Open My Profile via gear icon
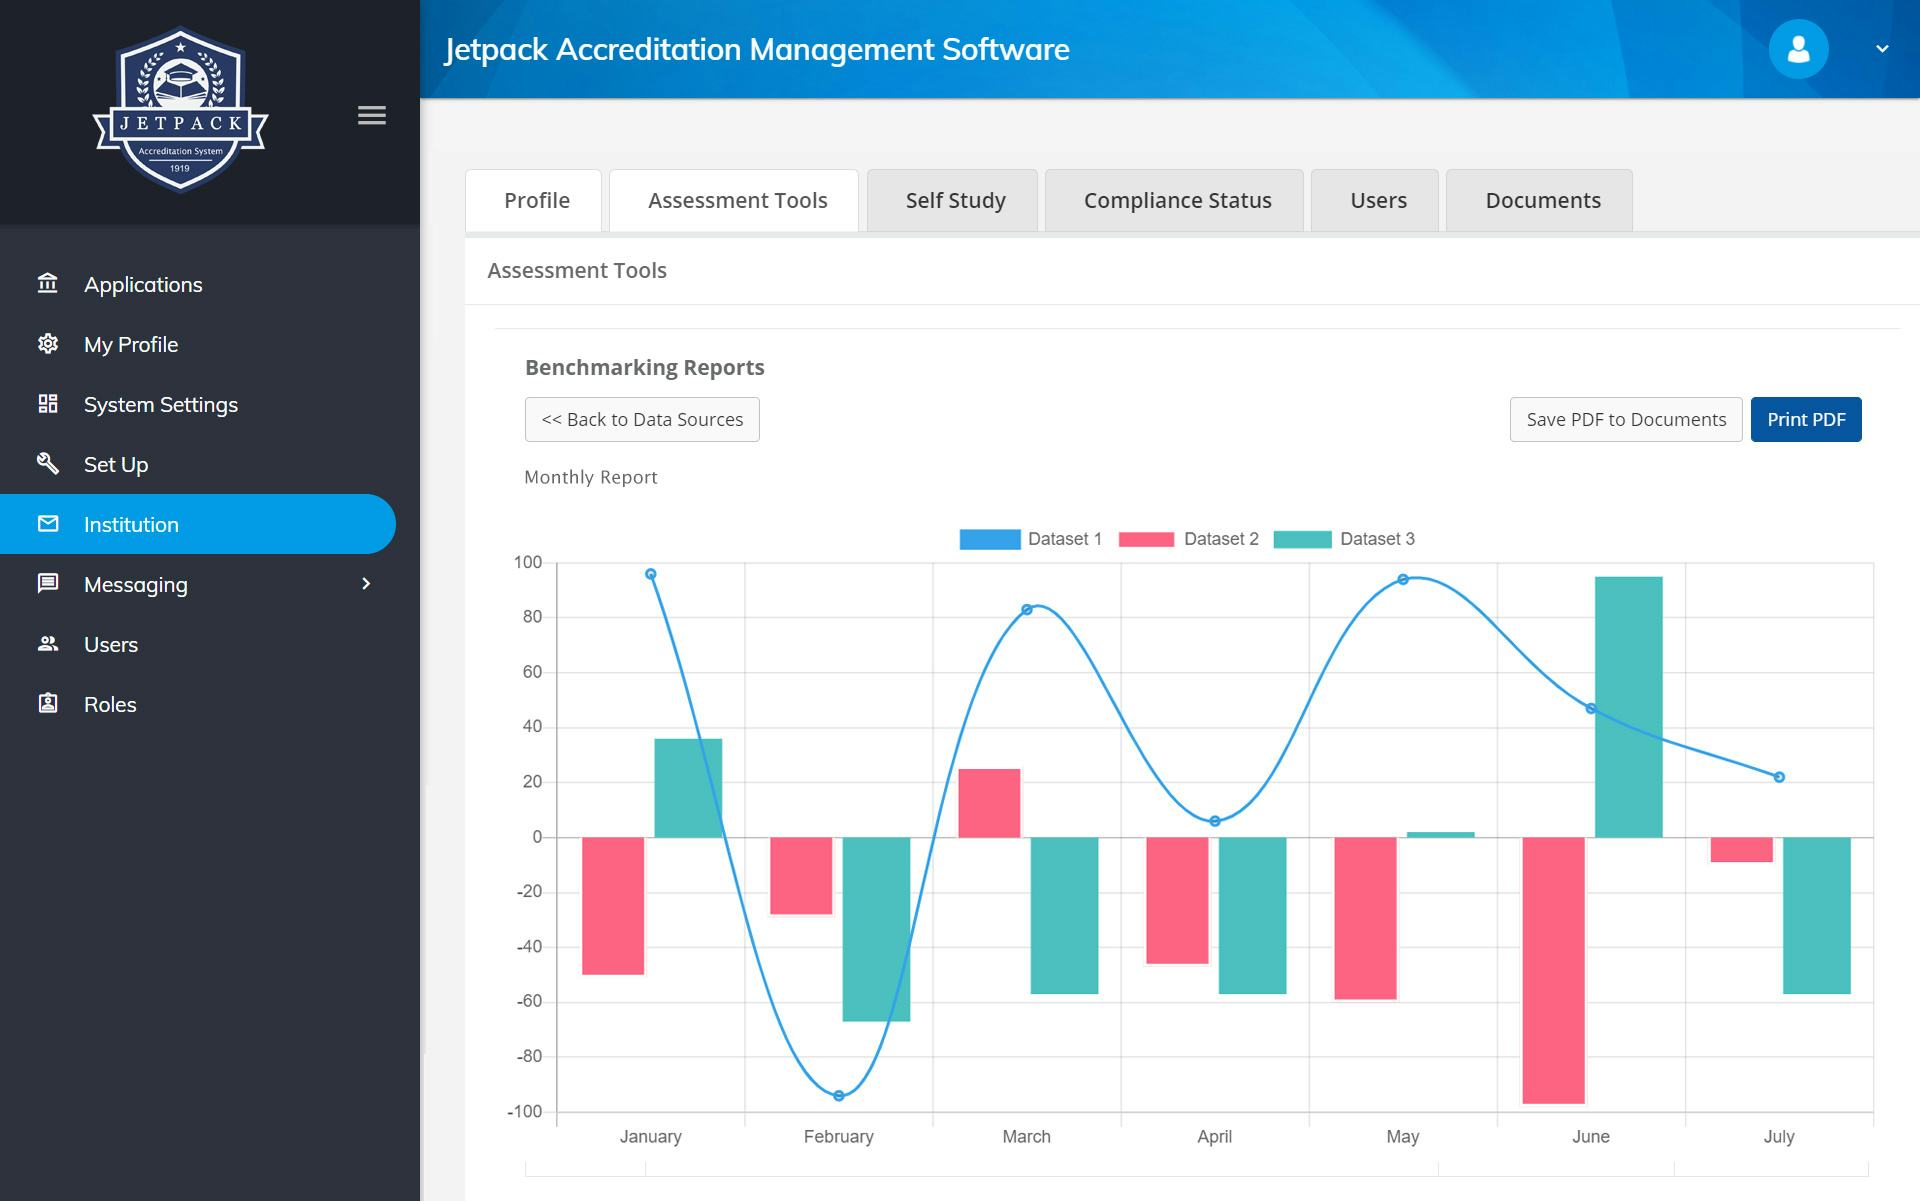The image size is (1920, 1201). (x=47, y=344)
